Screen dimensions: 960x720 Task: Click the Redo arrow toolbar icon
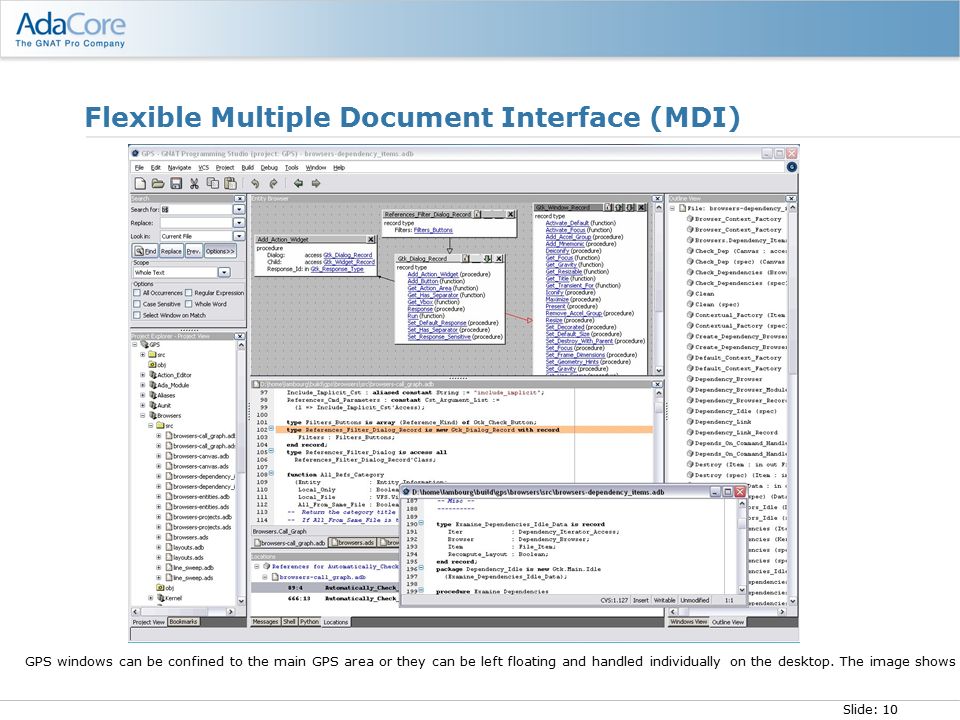point(273,183)
